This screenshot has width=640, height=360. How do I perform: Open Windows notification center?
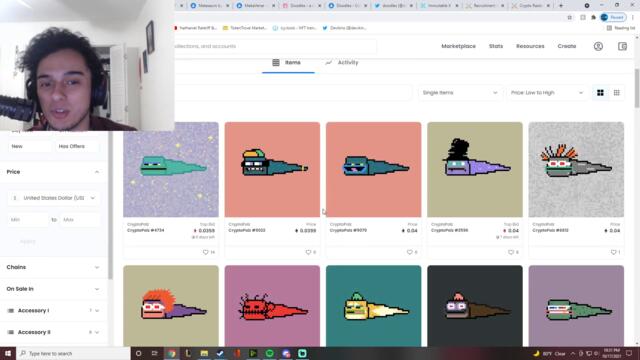click(x=629, y=353)
